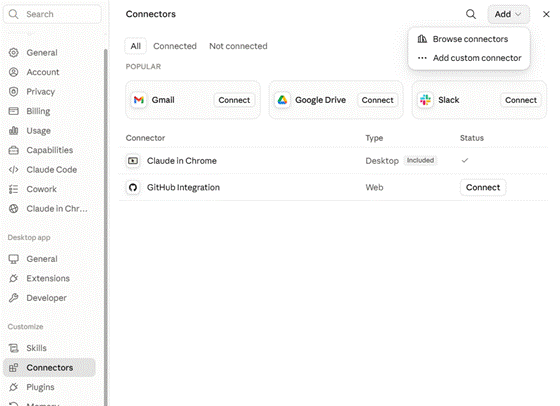Viewport: 560px width, 406px height.
Task: Click the Cowork checklist icon
Action: tap(14, 189)
